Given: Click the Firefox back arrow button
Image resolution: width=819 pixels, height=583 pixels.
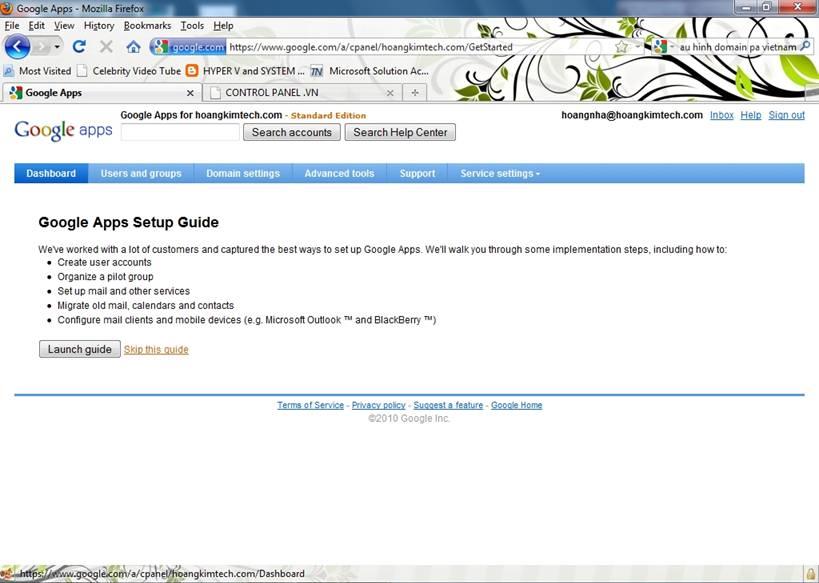Looking at the screenshot, I should click(17, 47).
